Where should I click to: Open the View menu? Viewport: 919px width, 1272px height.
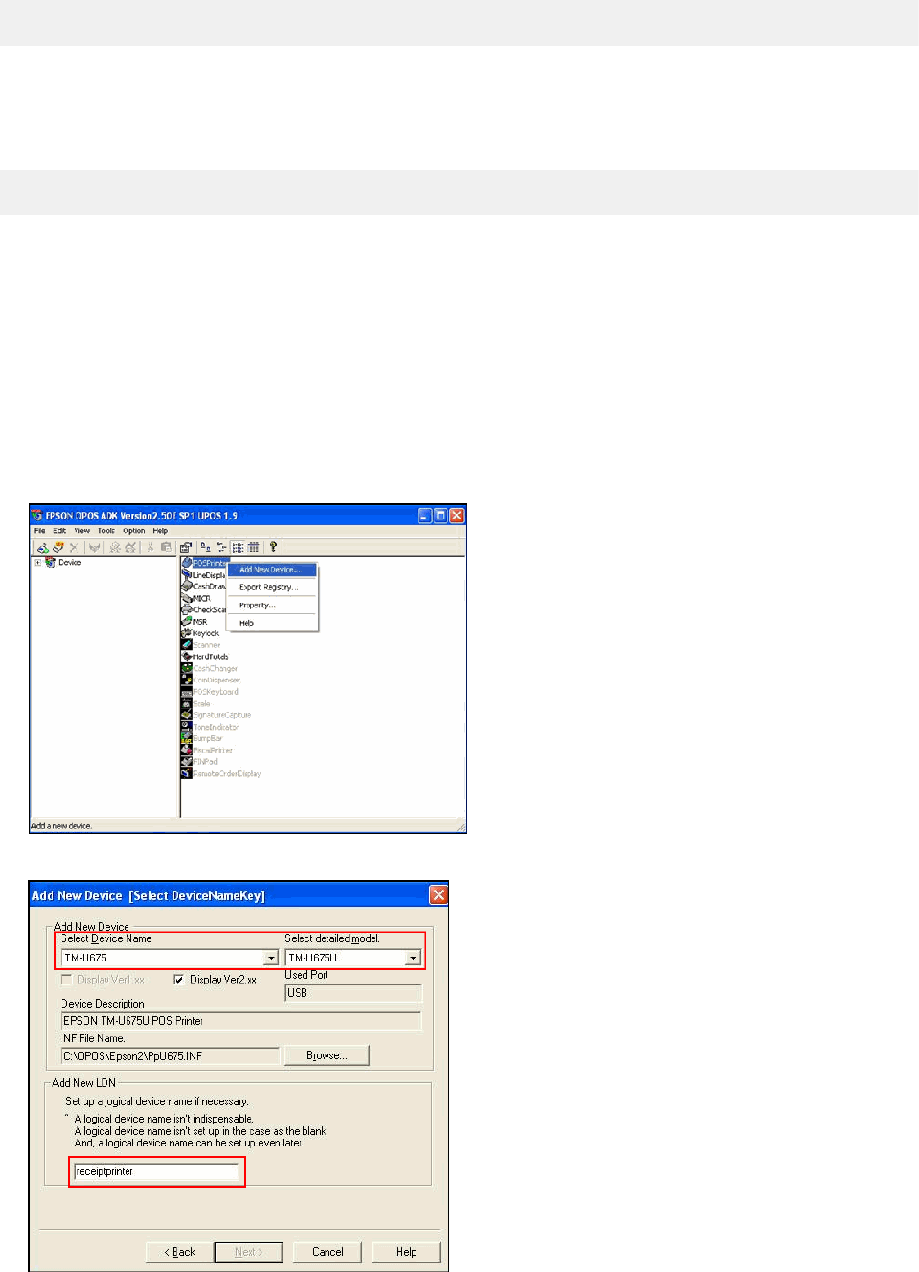[82, 530]
